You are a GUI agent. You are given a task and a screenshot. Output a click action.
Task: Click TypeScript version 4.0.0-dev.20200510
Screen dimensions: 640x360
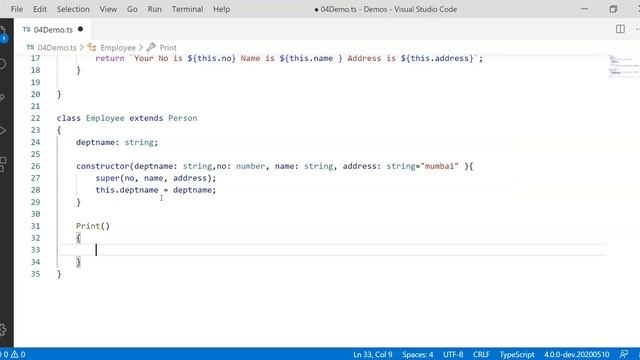(576, 354)
